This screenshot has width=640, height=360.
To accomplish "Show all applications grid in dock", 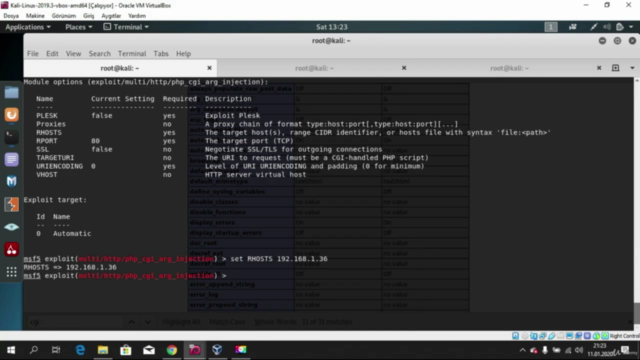I will [11, 272].
